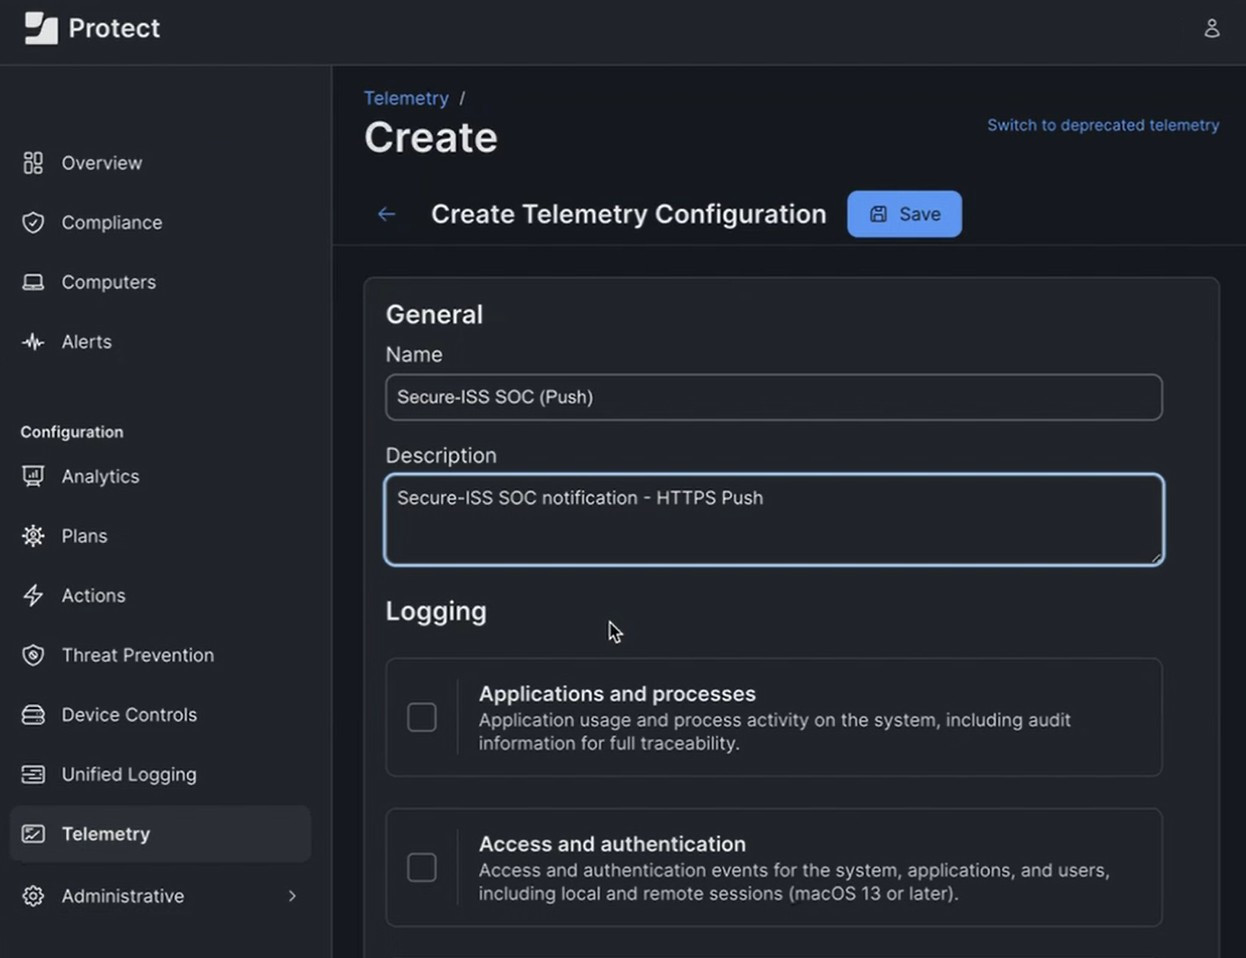Image resolution: width=1246 pixels, height=958 pixels.
Task: Click the General section heading
Action: click(434, 314)
